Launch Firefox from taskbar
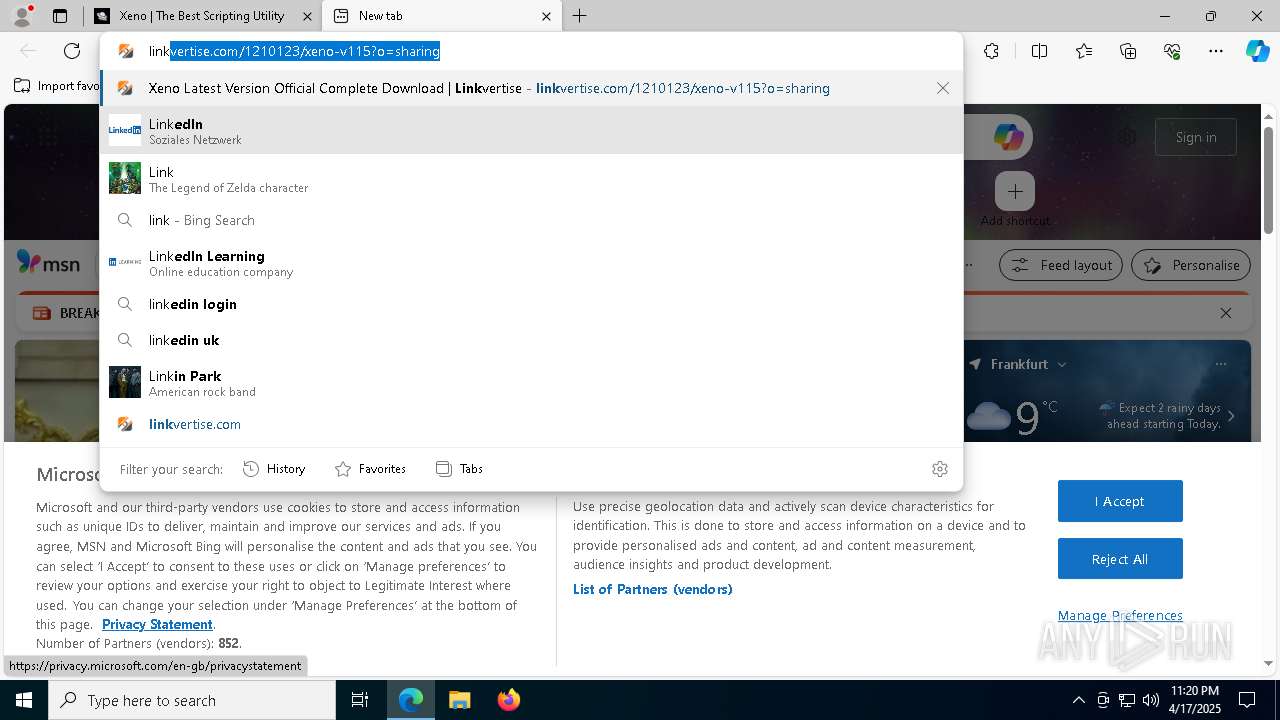 click(x=508, y=700)
